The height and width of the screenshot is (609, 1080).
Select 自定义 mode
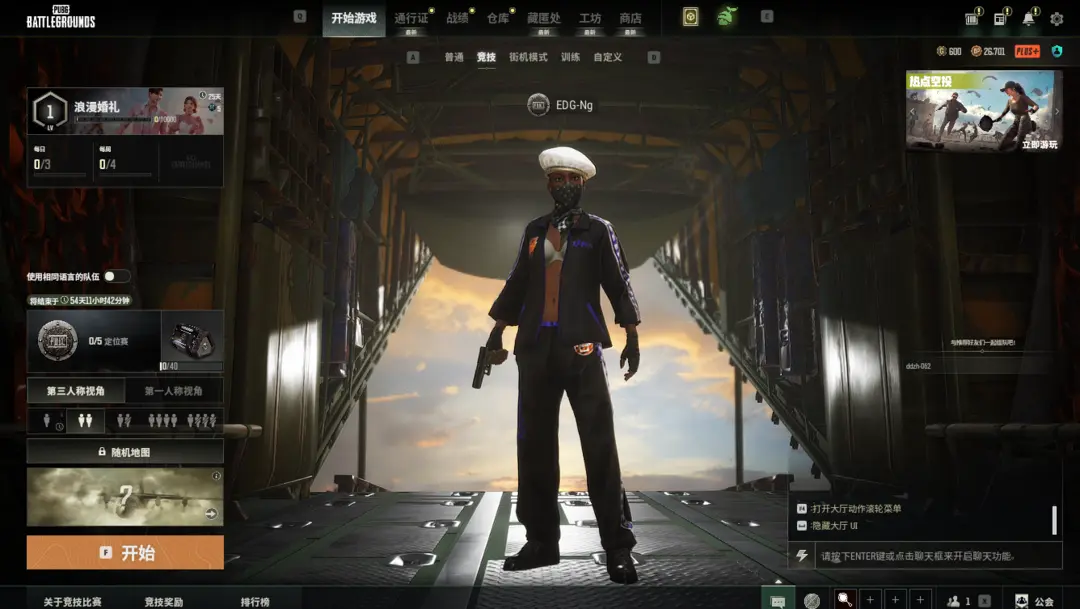click(608, 57)
